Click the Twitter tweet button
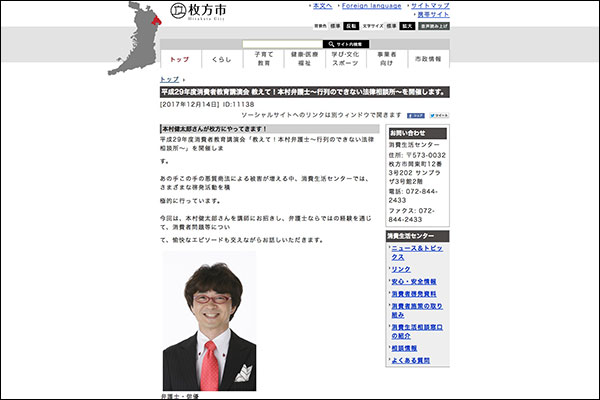 tap(440, 116)
